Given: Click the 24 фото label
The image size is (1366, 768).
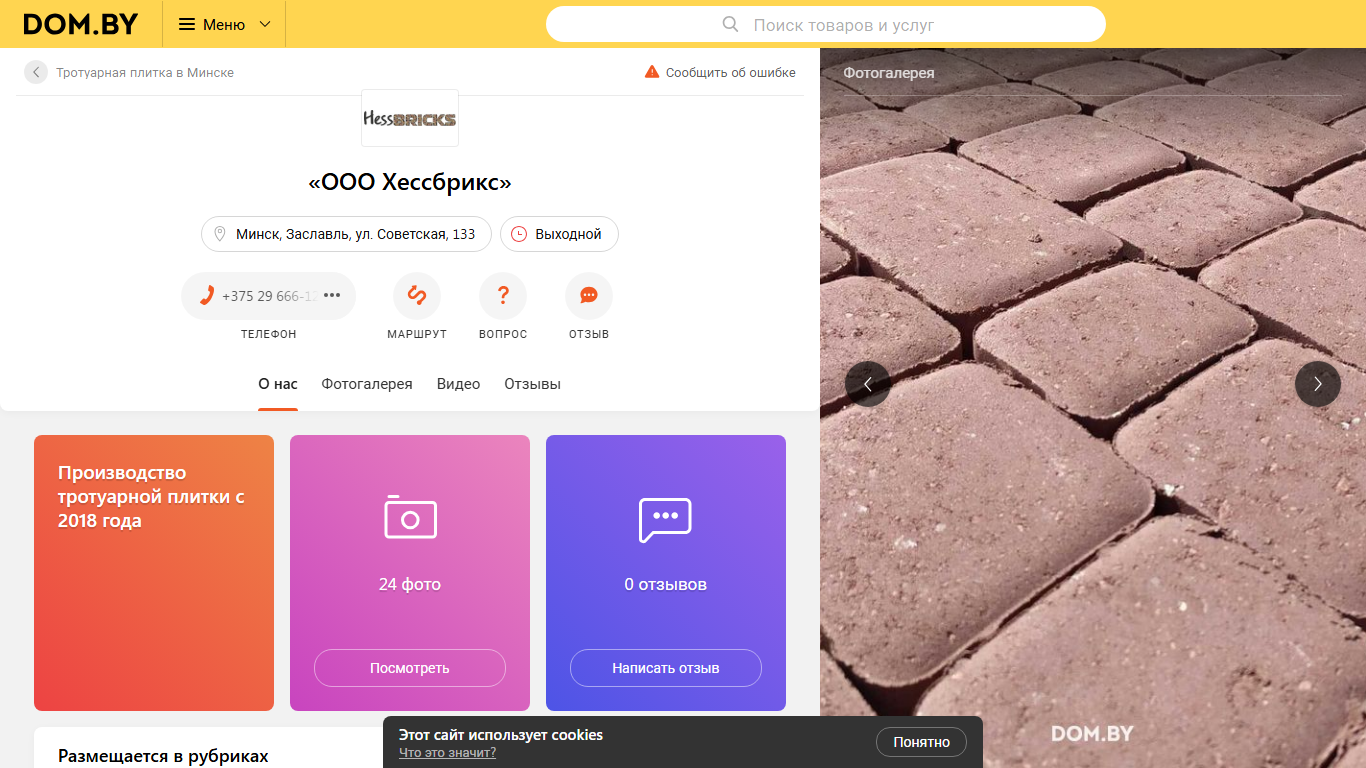Looking at the screenshot, I should 410,584.
